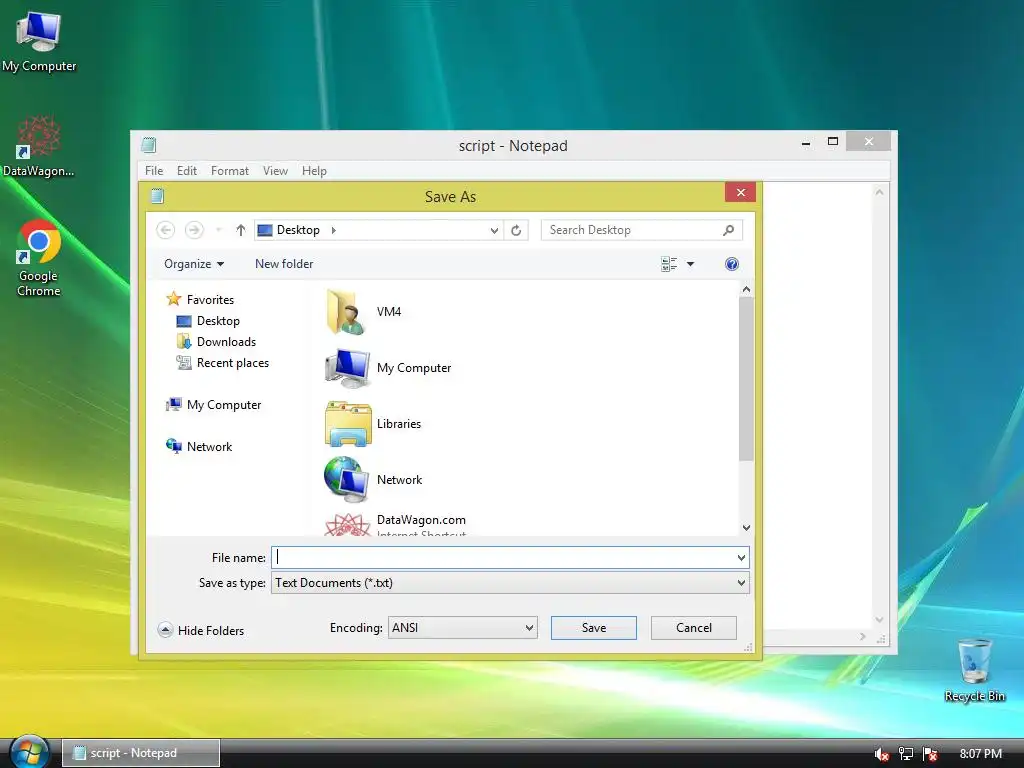Viewport: 1024px width, 768px height.
Task: Select Desktop under Favorites
Action: 218,321
